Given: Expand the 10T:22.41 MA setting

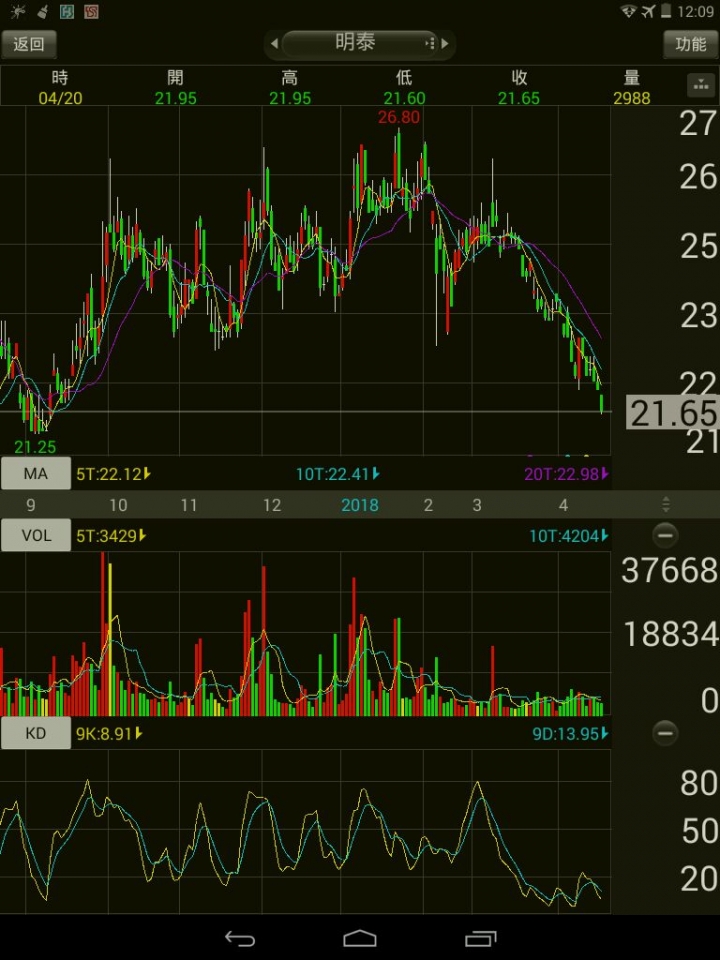Looking at the screenshot, I should tap(337, 474).
